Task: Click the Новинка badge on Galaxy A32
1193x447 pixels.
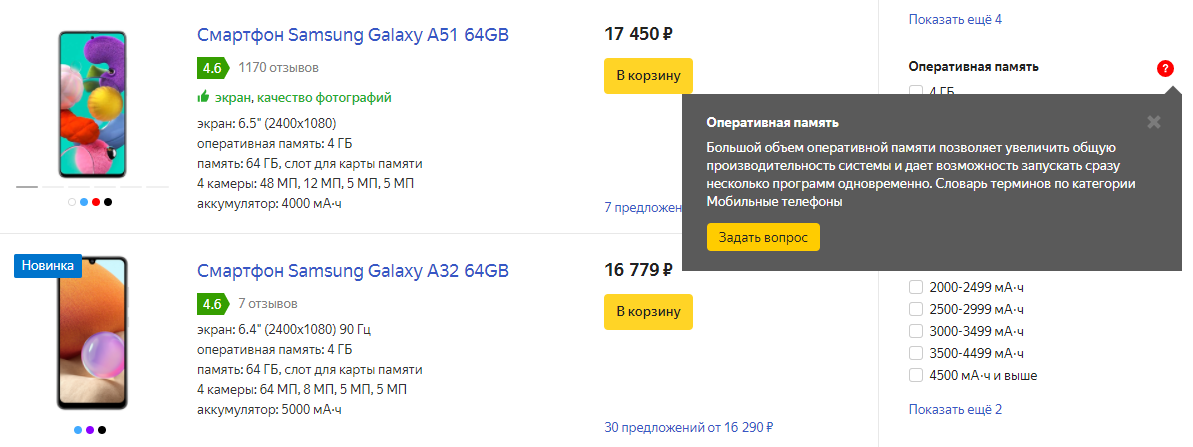Action: point(47,265)
